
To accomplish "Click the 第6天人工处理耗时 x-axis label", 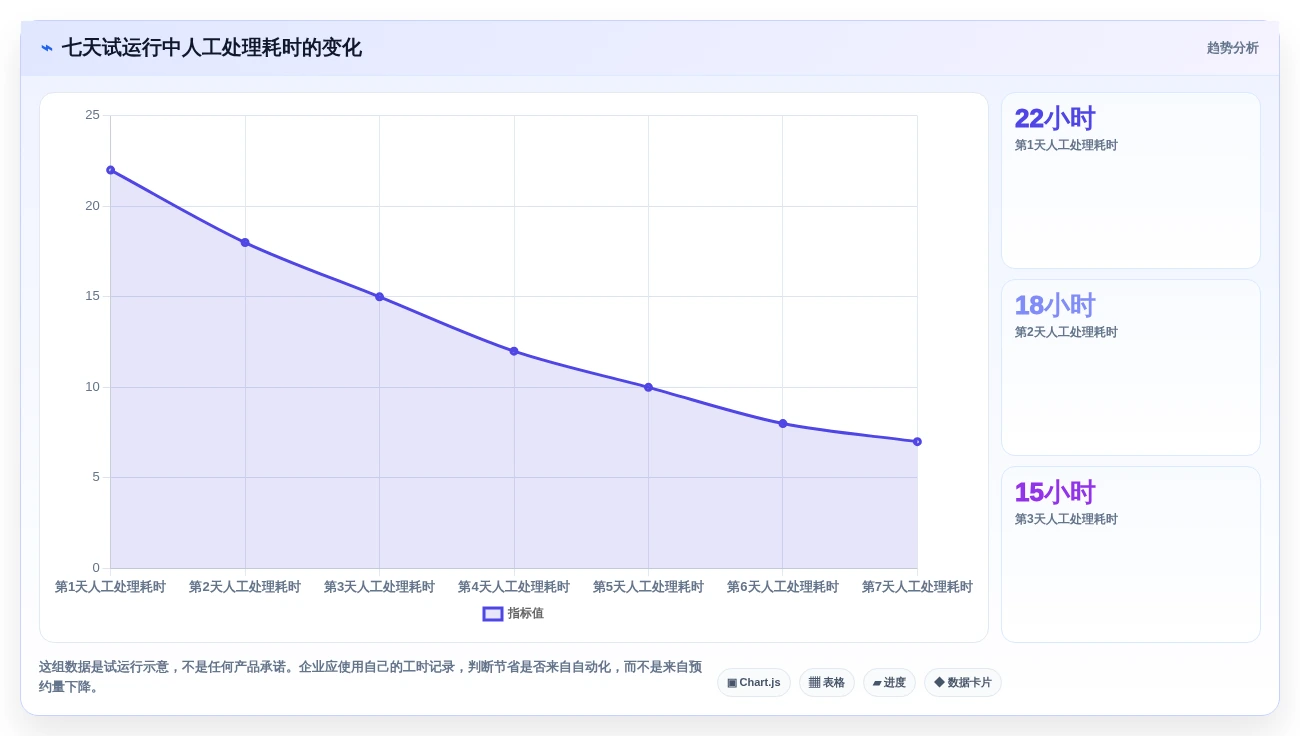I will click(x=783, y=587).
